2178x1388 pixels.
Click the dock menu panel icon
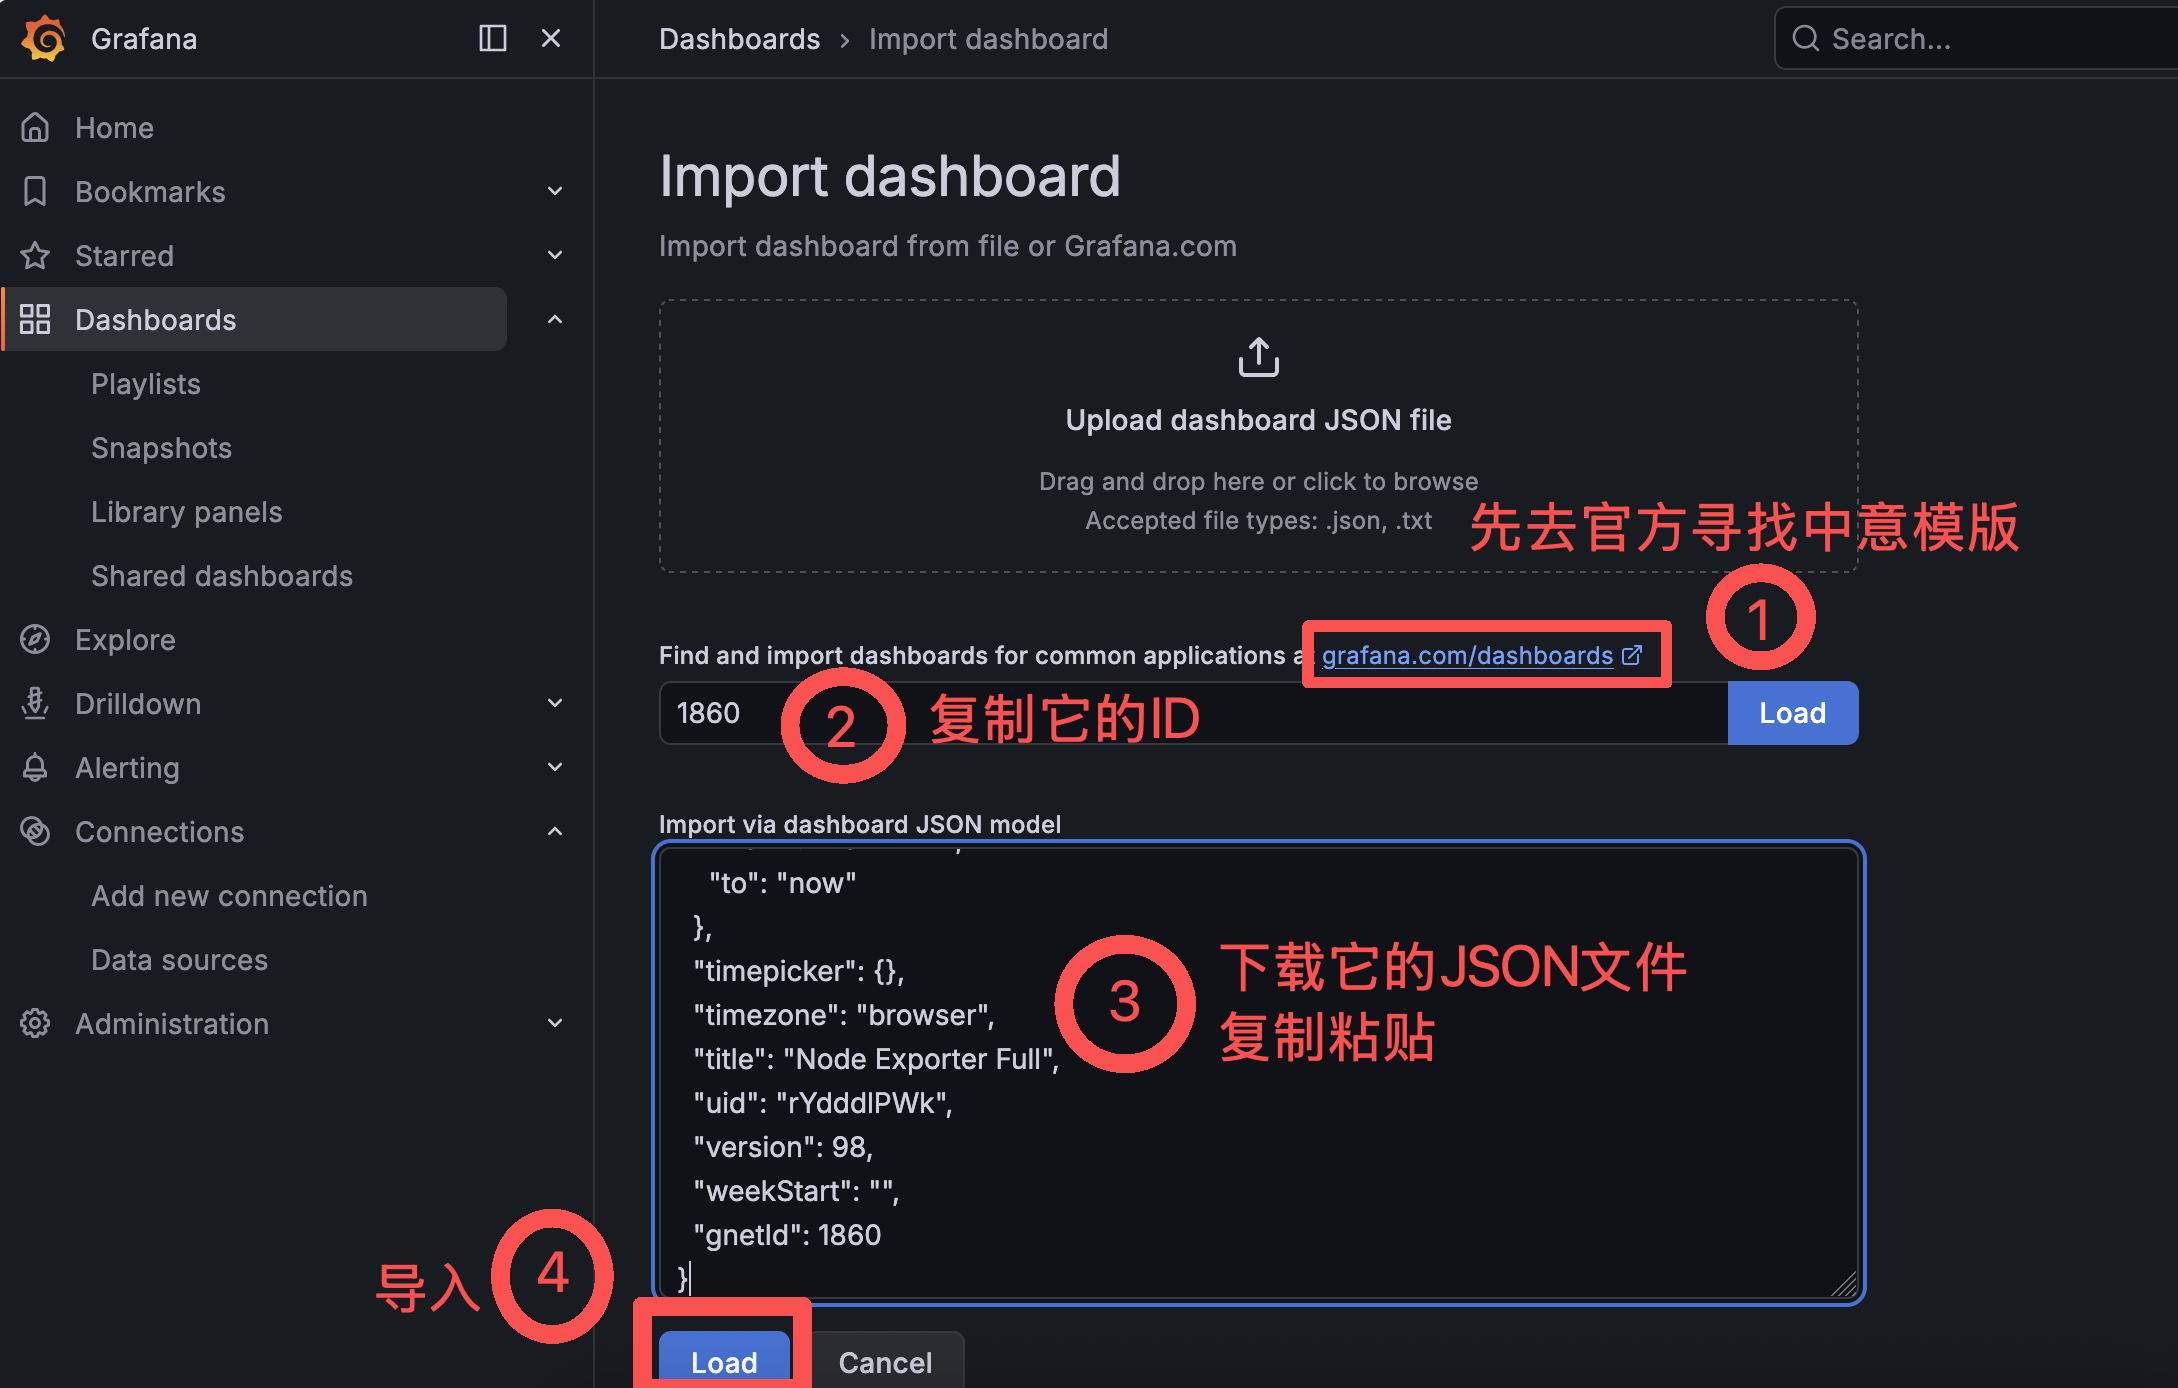492,38
